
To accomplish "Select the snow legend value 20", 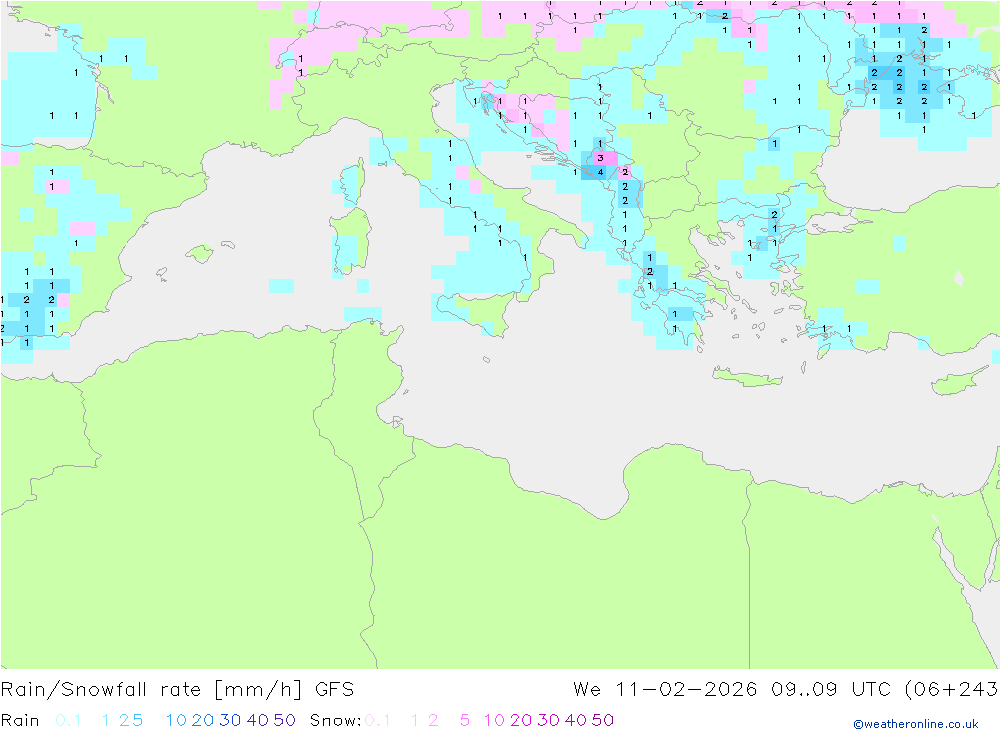I will point(521,720).
